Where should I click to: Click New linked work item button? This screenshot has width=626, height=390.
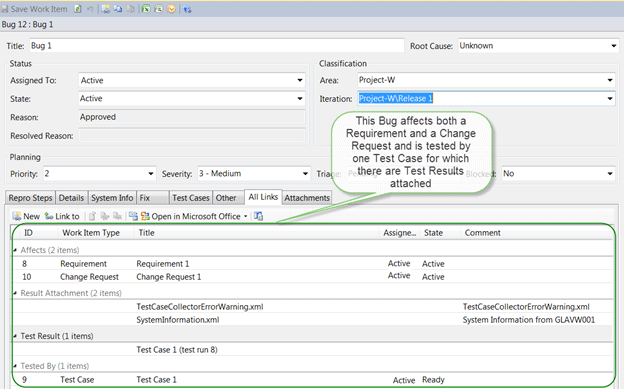click(x=26, y=216)
